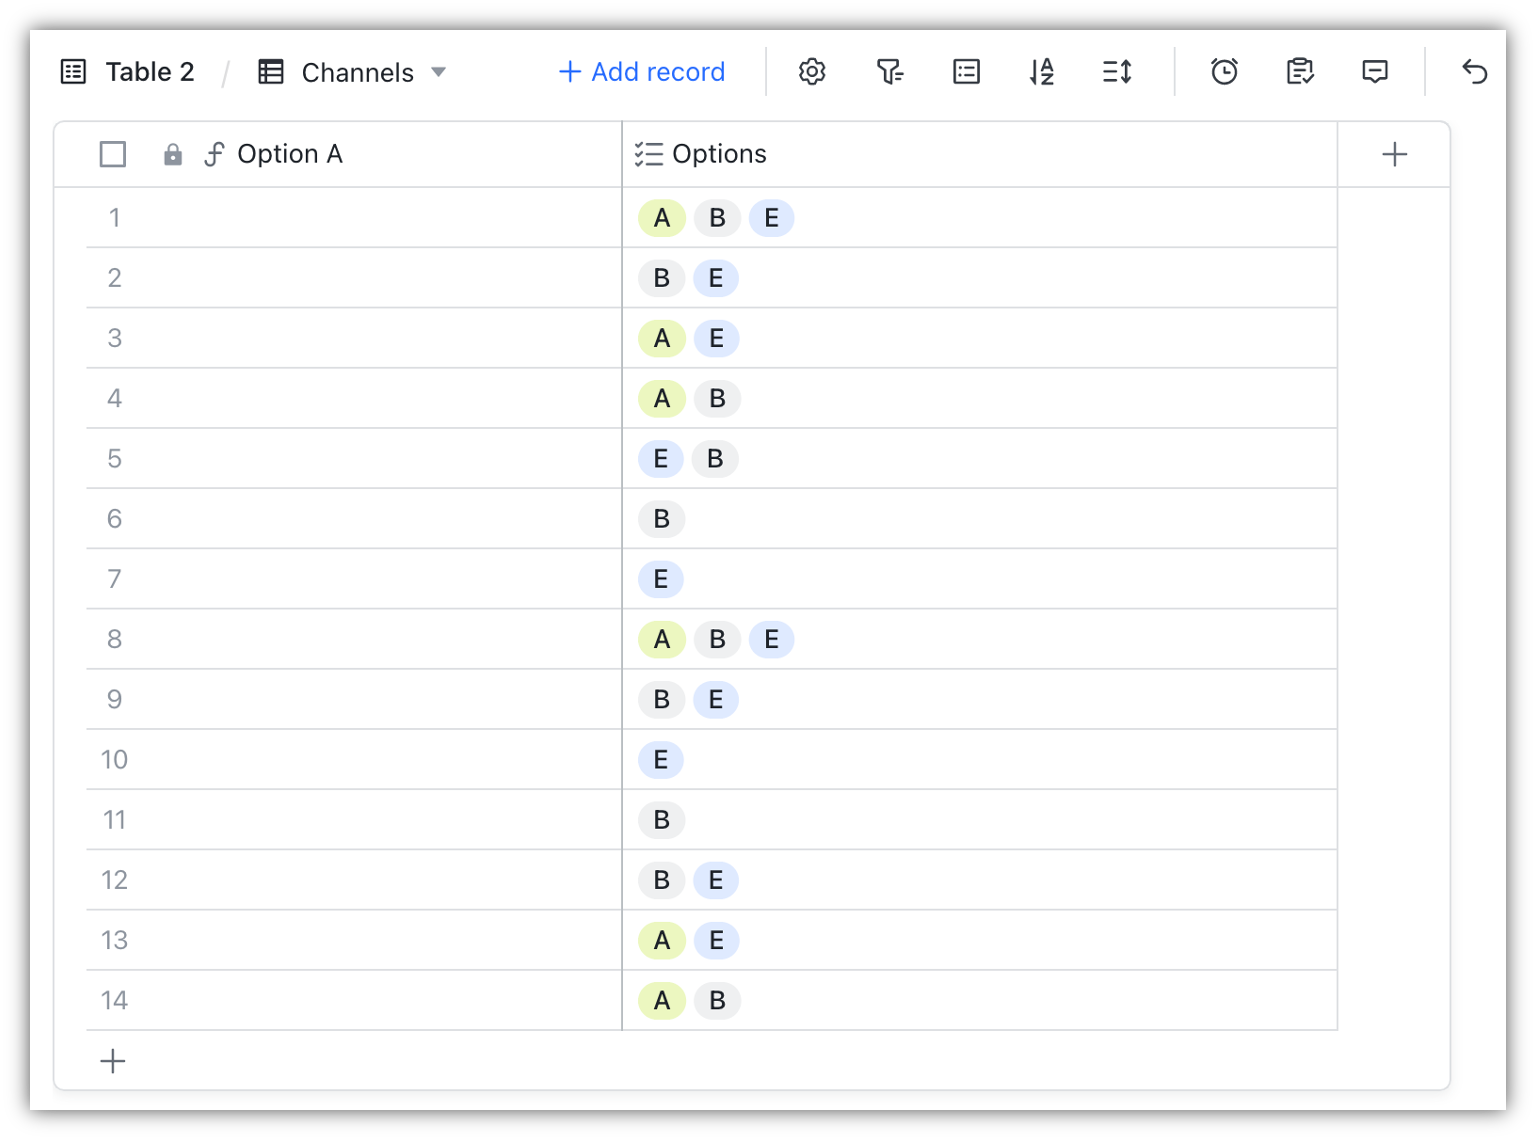Sort records with the A-Z sort icon

coord(1041,72)
